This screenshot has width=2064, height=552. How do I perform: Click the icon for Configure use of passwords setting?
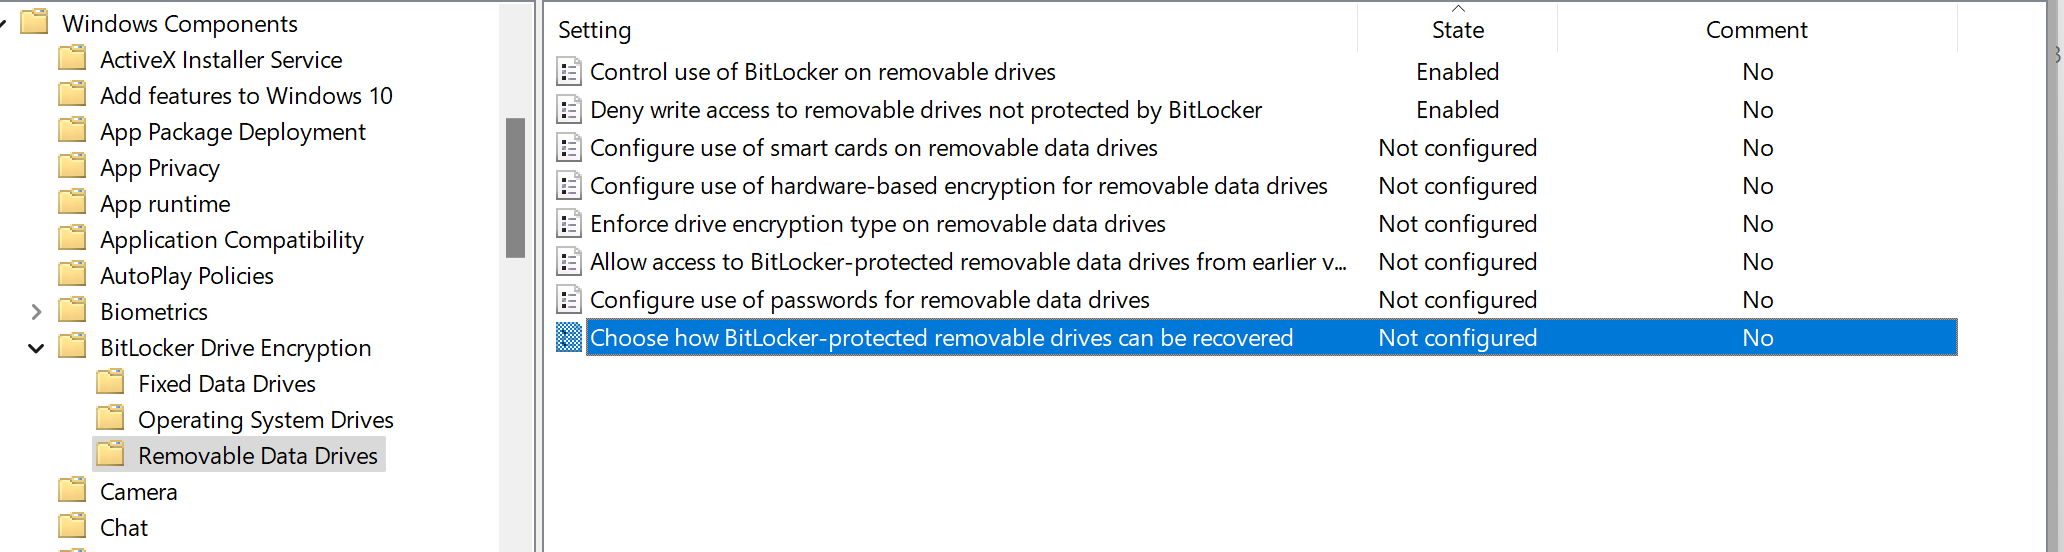pyautogui.click(x=569, y=300)
